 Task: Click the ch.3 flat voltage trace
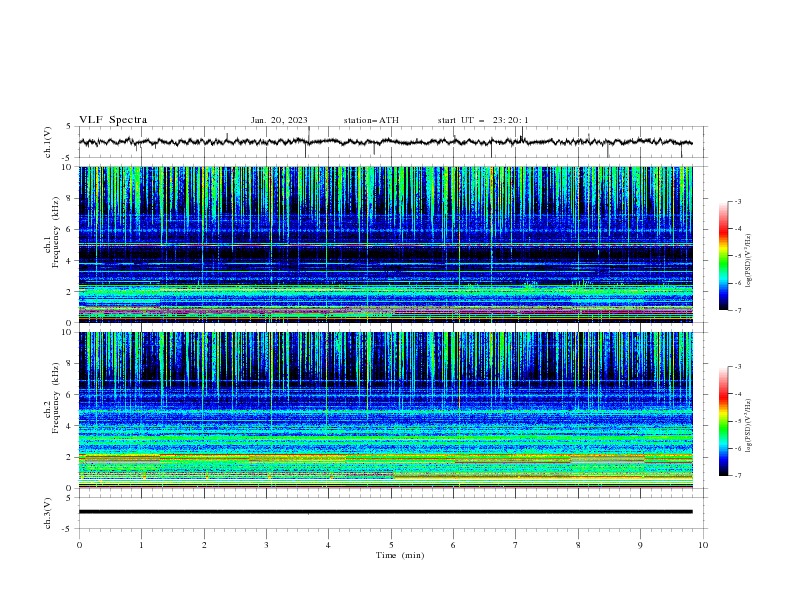(x=385, y=512)
